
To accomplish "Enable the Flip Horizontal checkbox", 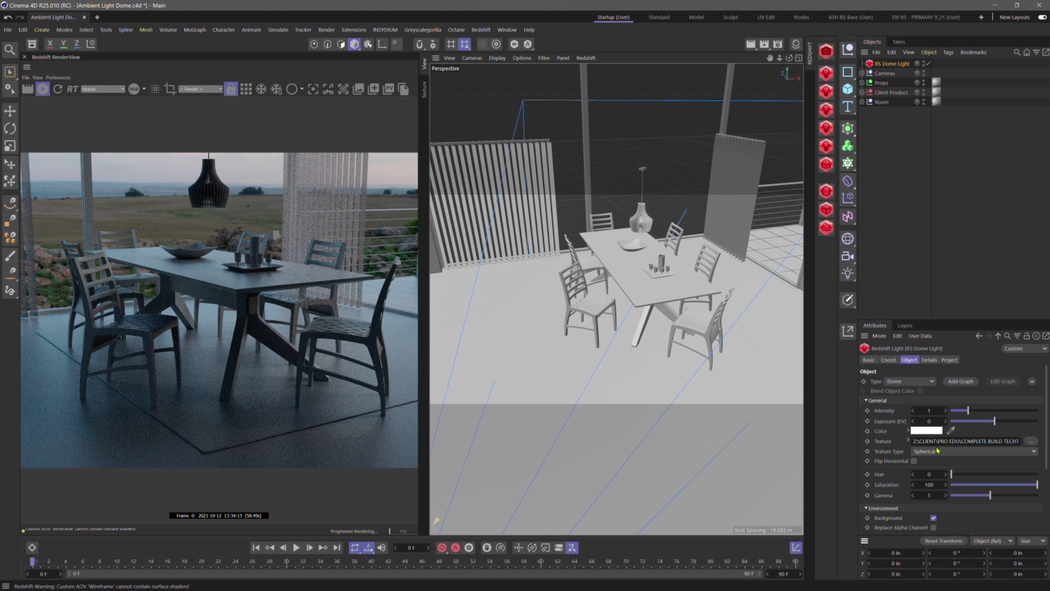I will (914, 462).
